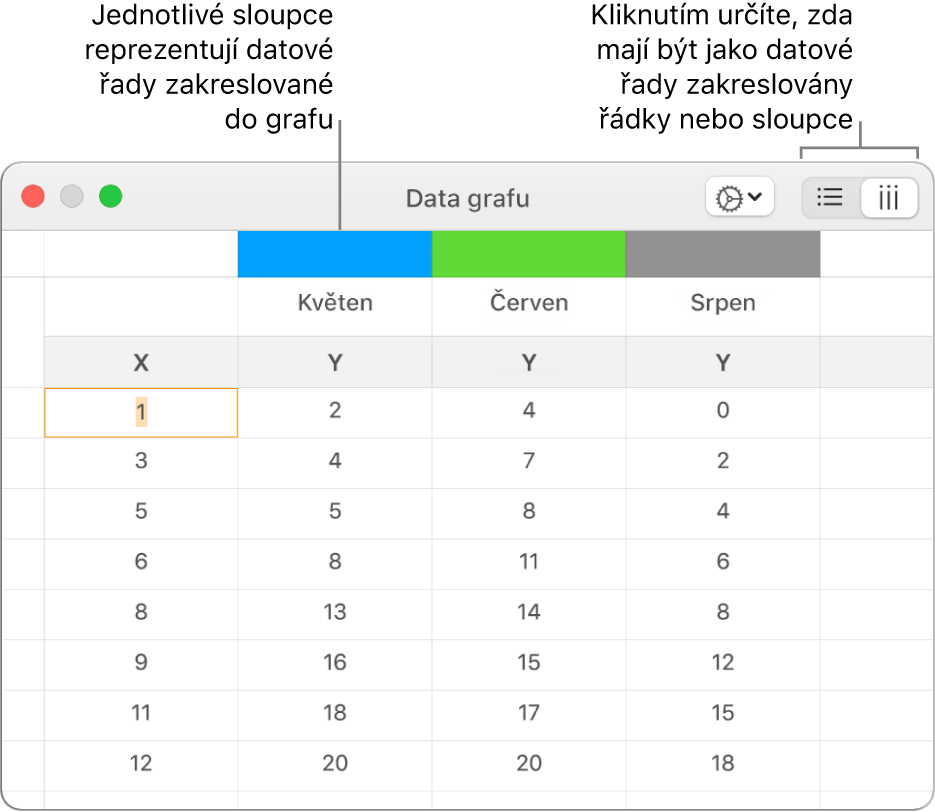
Task: Select the cell with value 7
Action: click(529, 461)
